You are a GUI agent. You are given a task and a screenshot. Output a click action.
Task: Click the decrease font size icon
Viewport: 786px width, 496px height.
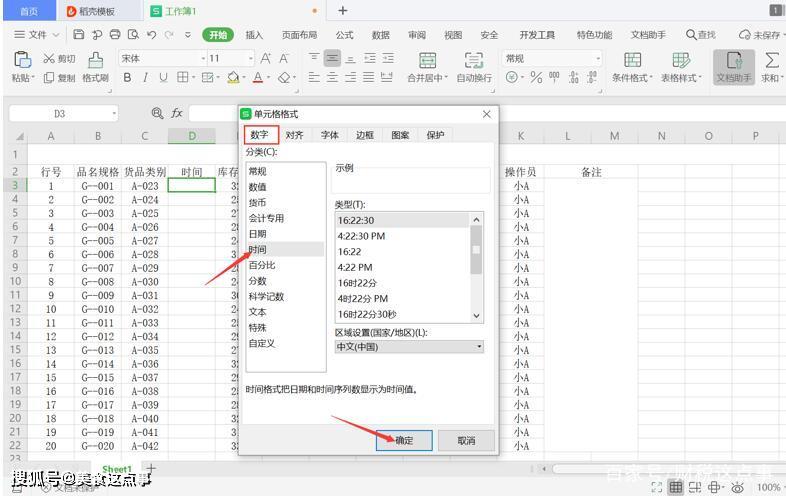pos(284,59)
